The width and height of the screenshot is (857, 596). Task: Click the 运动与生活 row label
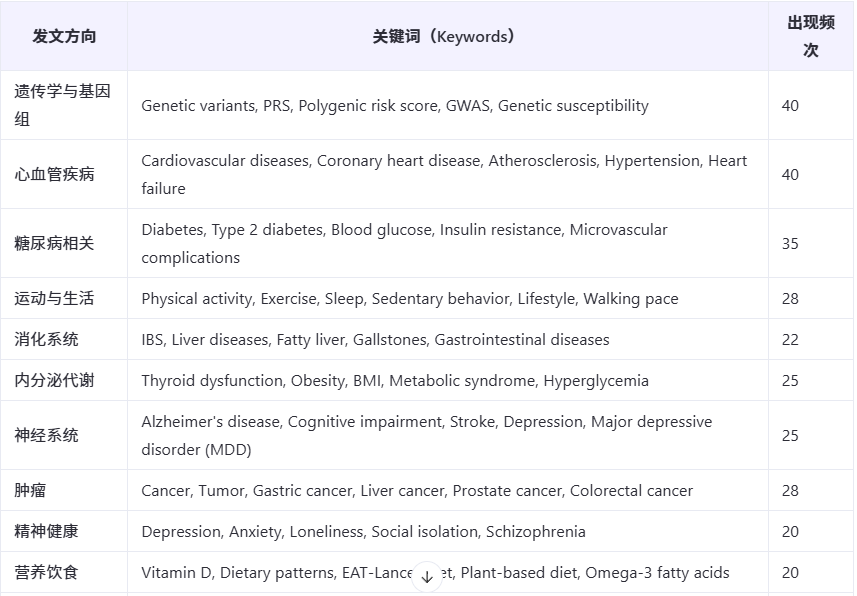(54, 298)
